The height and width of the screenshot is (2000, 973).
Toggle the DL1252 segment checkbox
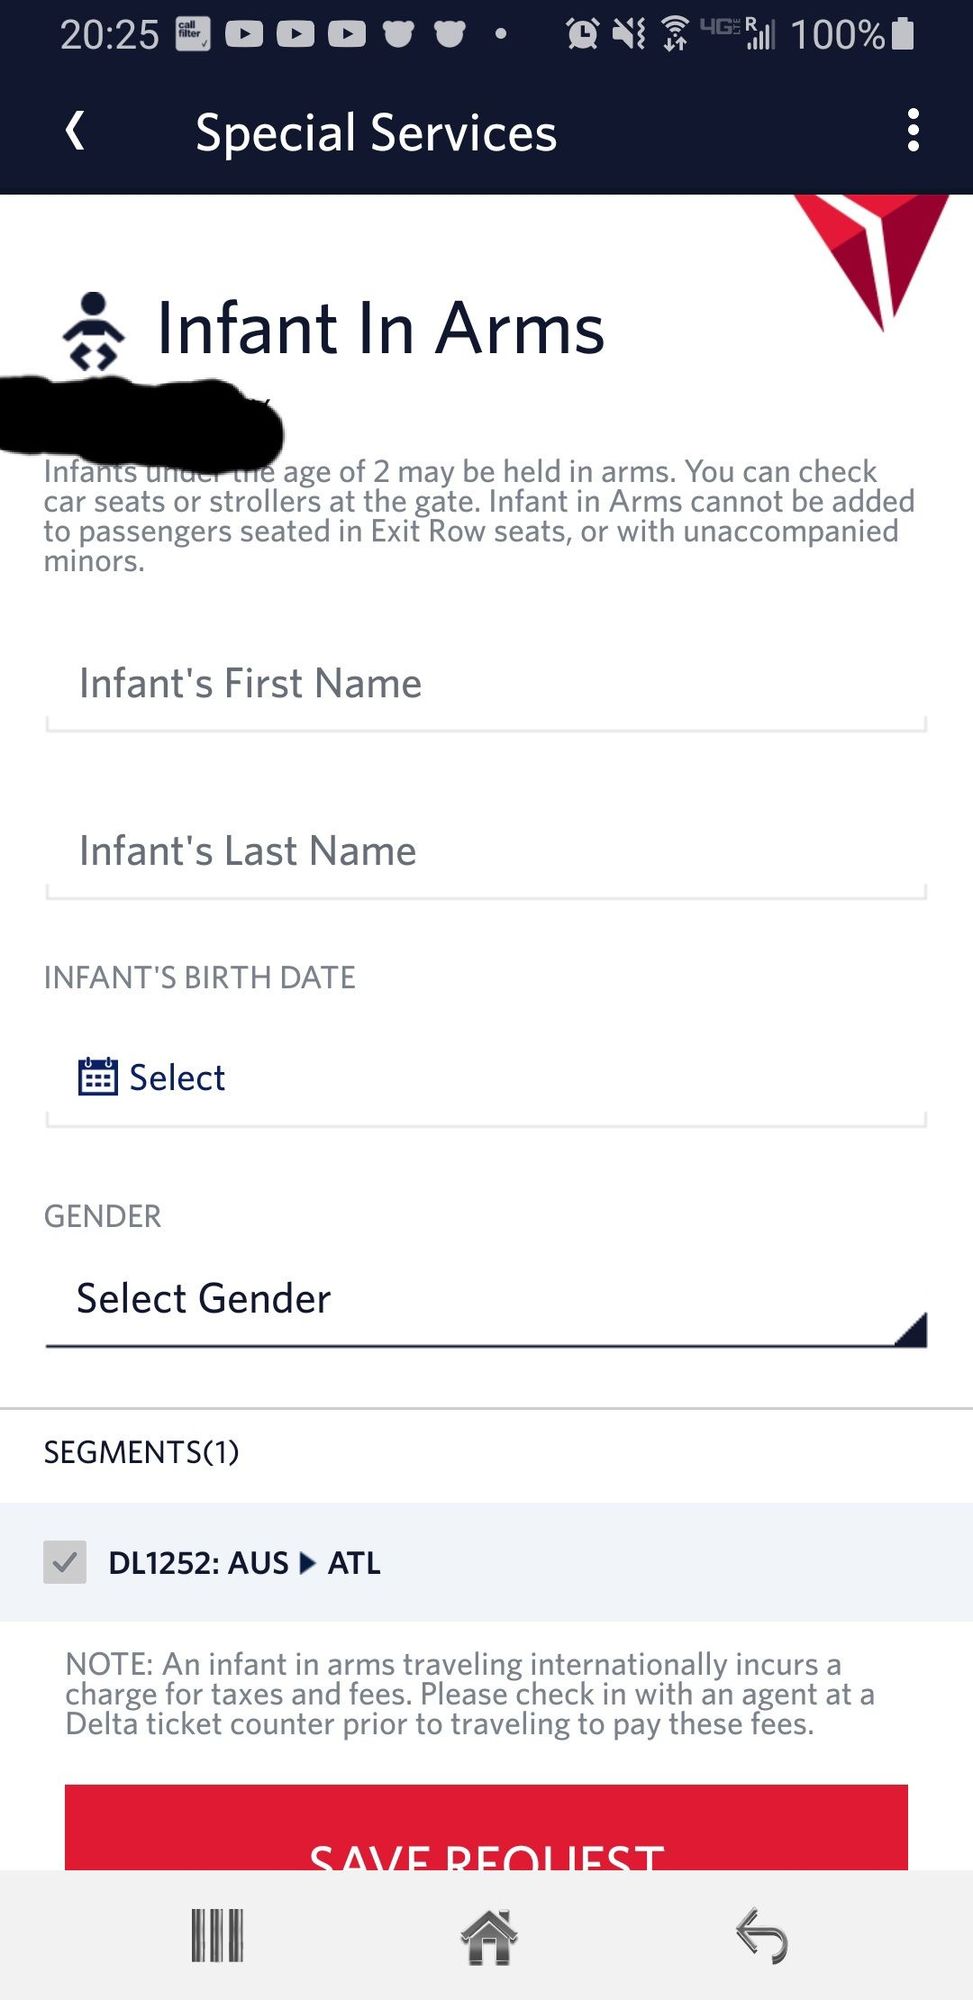click(65, 1562)
